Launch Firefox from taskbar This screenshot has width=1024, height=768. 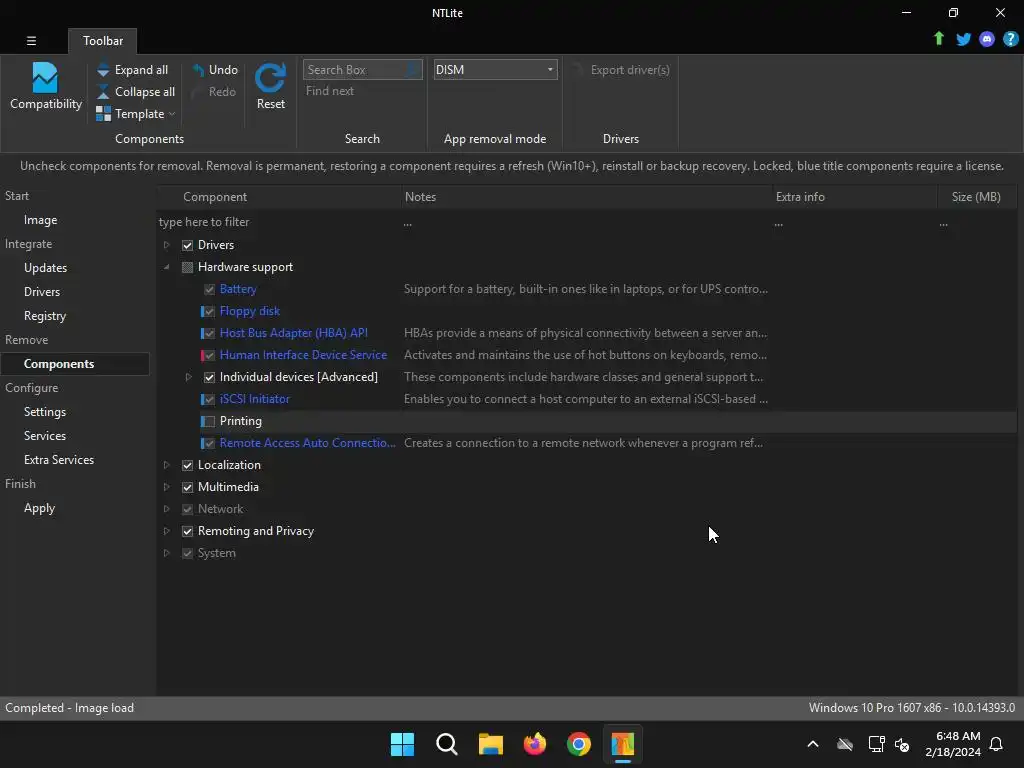(535, 744)
